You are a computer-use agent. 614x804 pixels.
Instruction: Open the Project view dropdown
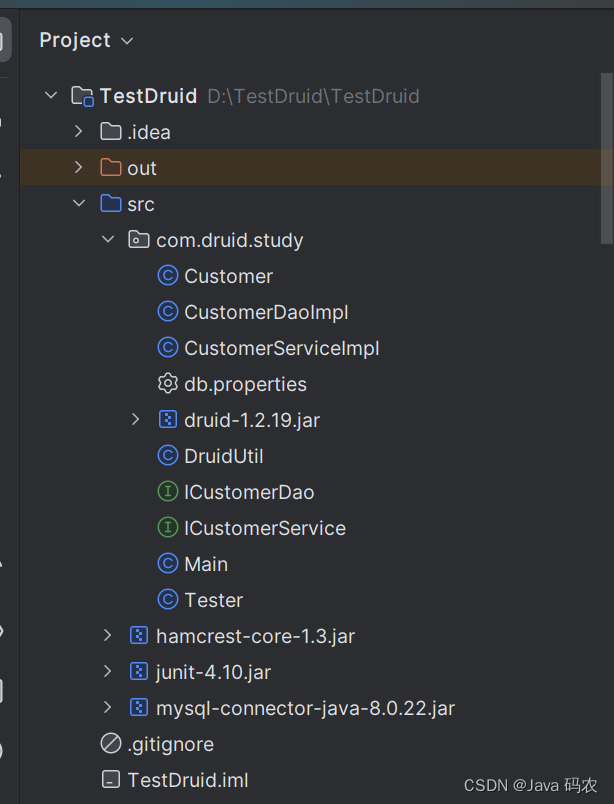point(126,40)
